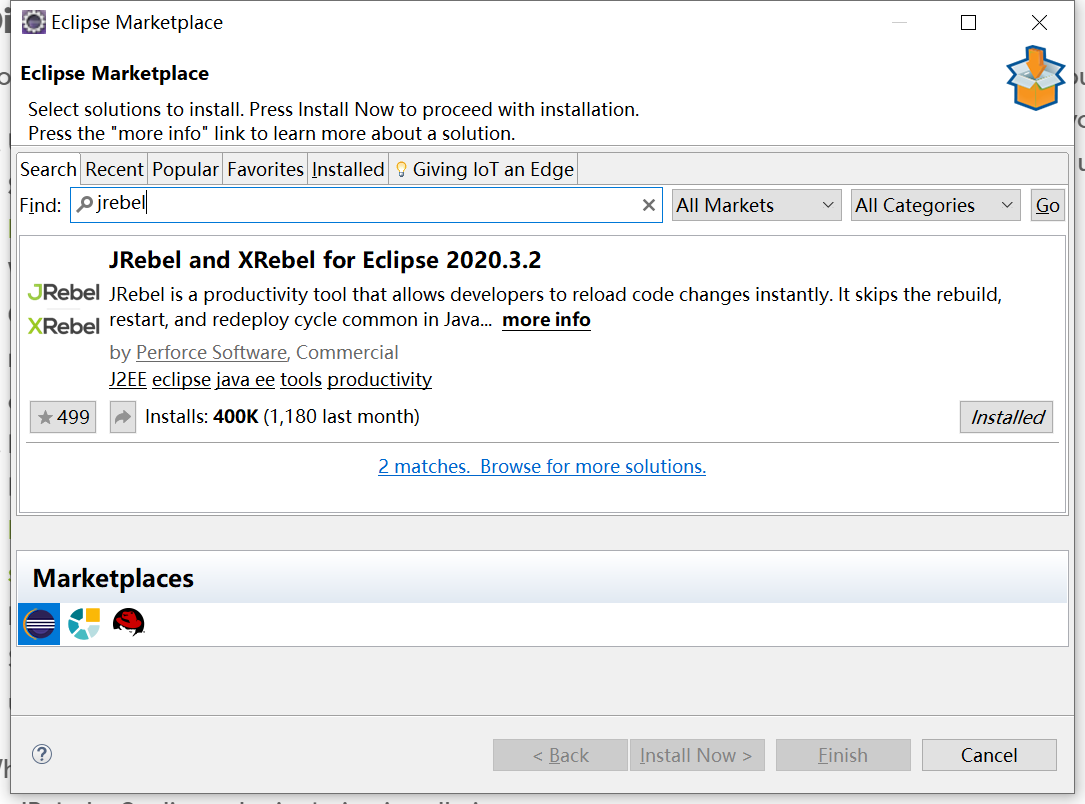The width and height of the screenshot is (1085, 804).
Task: Open the Giving IoT an Edge tab
Action: tap(484, 170)
